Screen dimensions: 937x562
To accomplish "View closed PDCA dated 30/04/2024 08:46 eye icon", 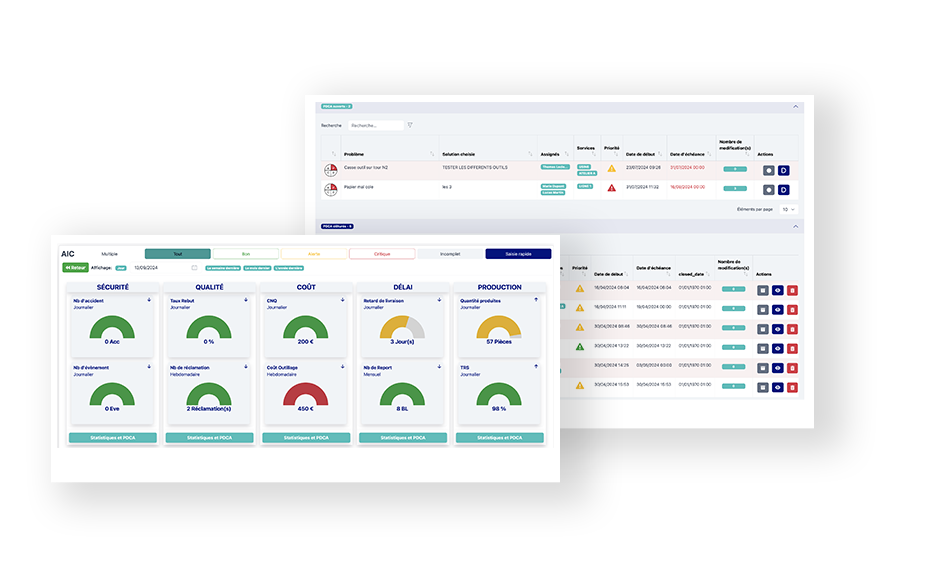I will (x=777, y=329).
